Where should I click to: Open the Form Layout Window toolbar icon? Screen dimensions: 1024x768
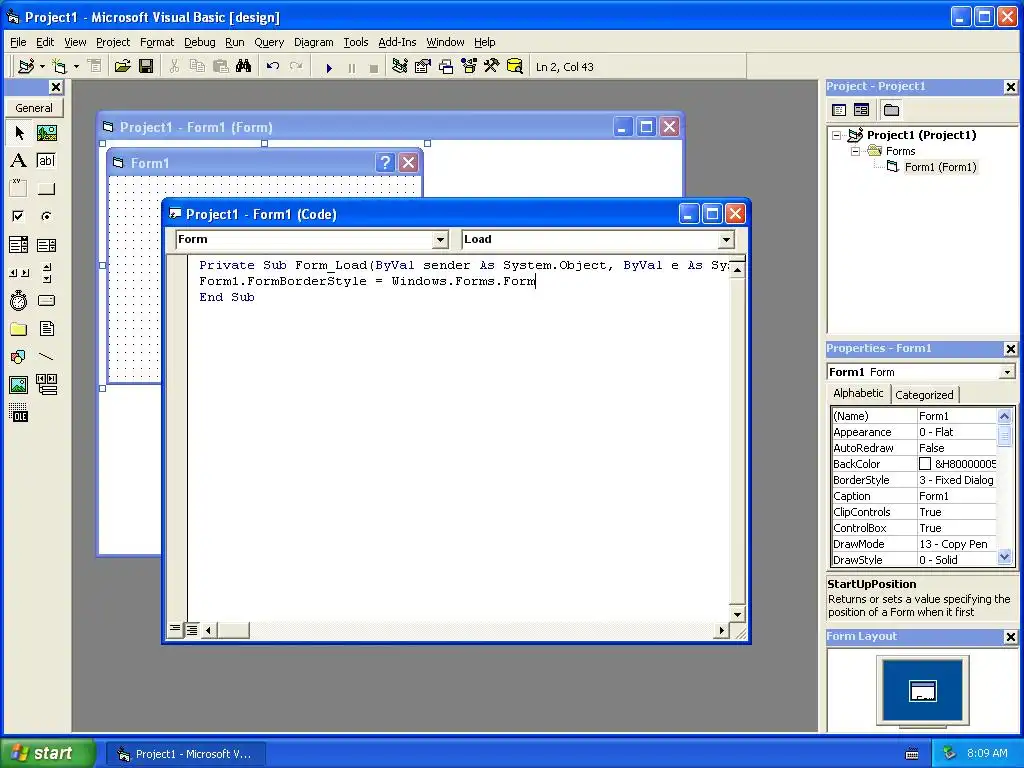(x=446, y=67)
